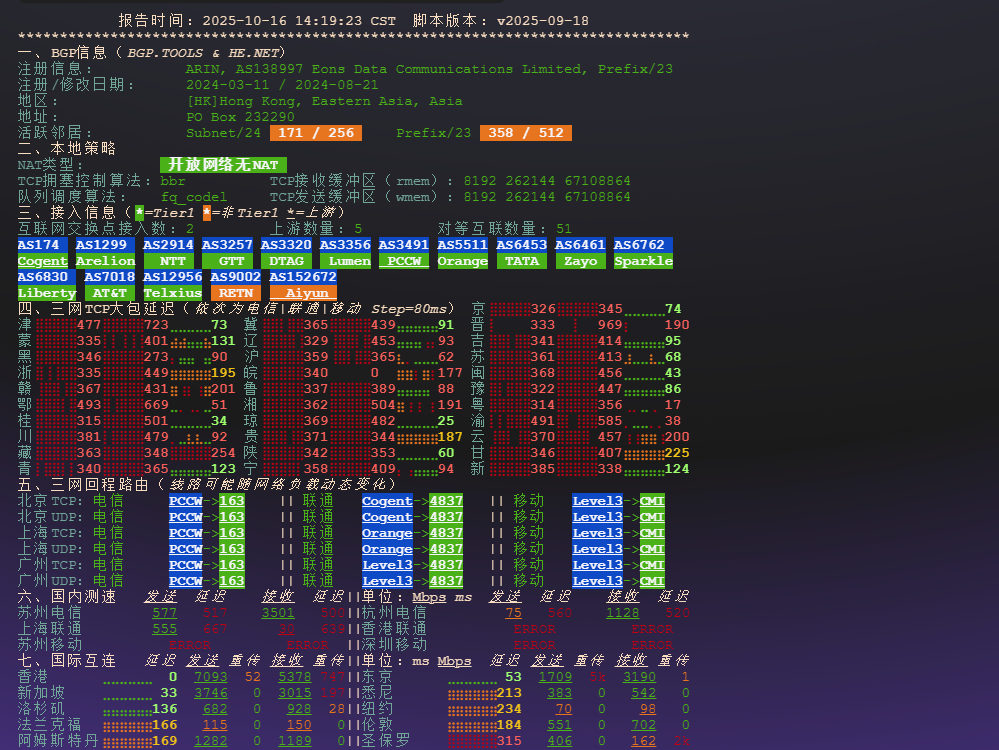Select the Arelion green label under AS1299
The width and height of the screenshot is (999, 750).
[x=105, y=261]
